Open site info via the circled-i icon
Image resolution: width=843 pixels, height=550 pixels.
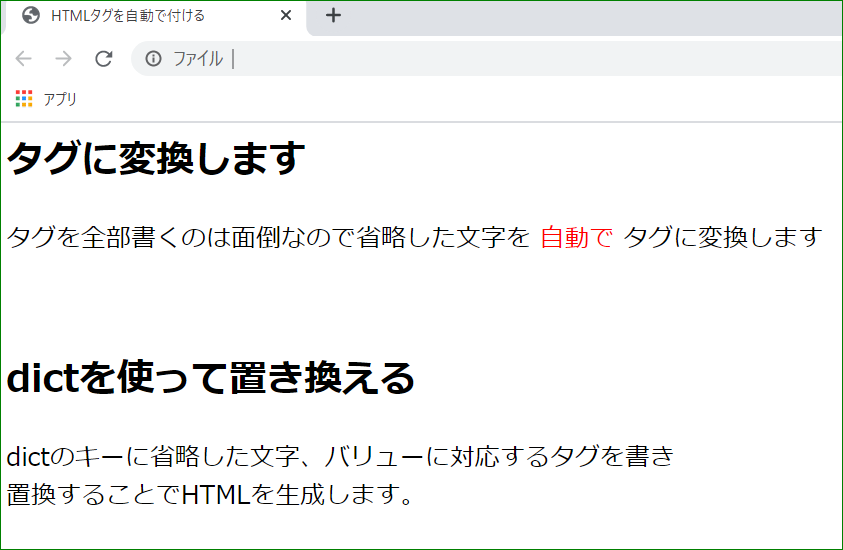153,59
